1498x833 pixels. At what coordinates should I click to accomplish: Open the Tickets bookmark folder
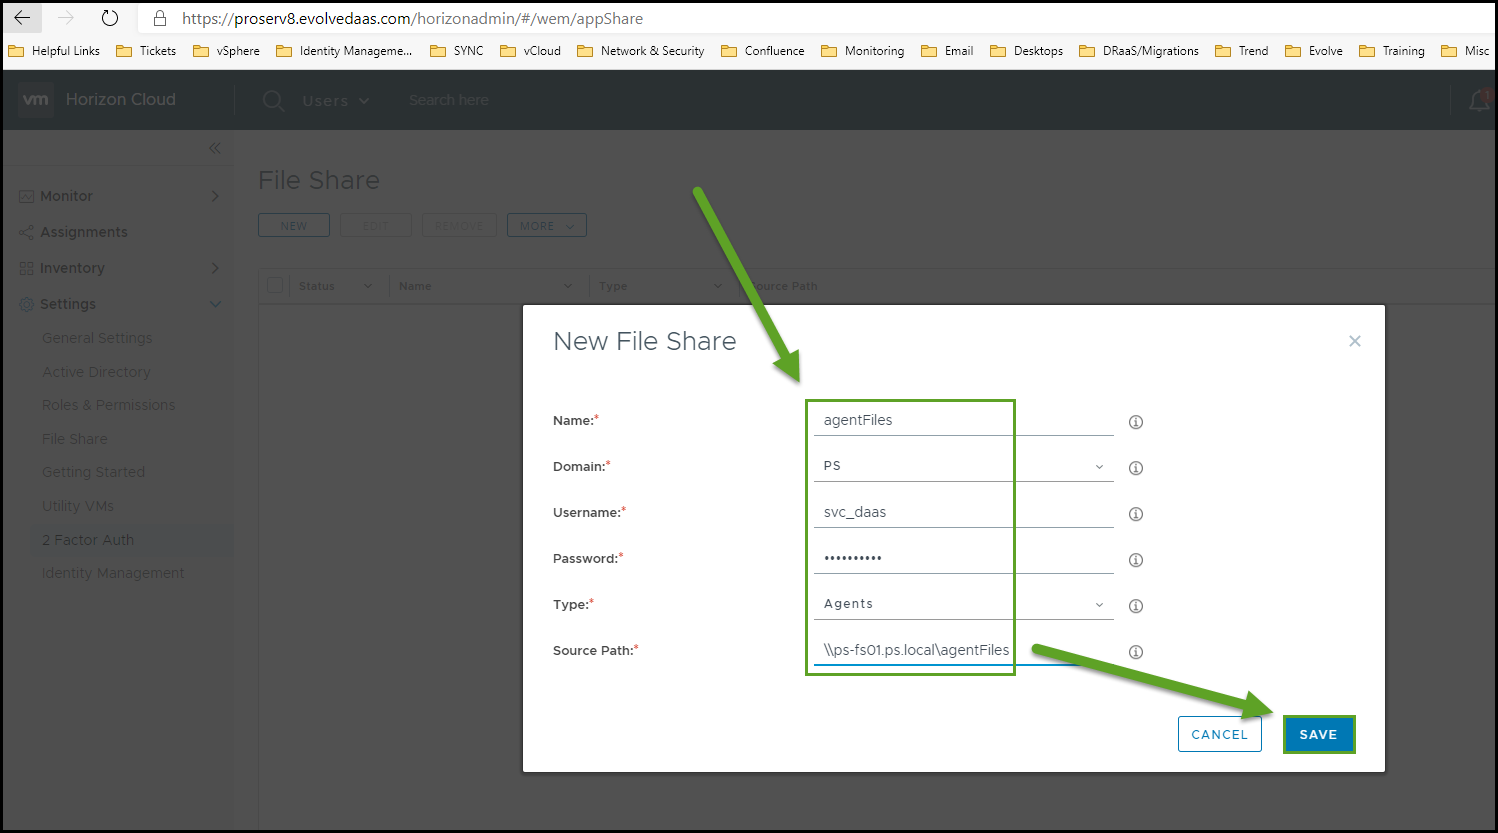146,51
